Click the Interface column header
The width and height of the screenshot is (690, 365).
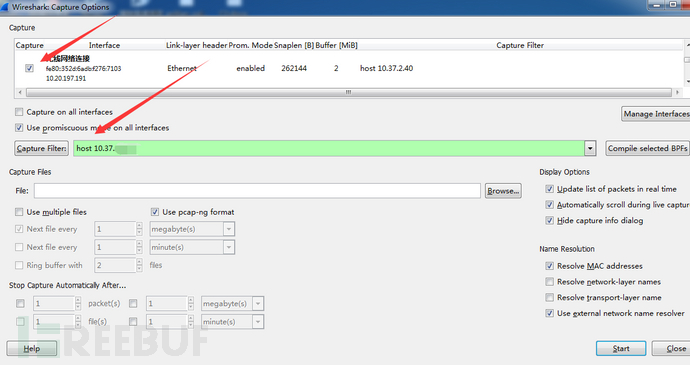point(104,45)
